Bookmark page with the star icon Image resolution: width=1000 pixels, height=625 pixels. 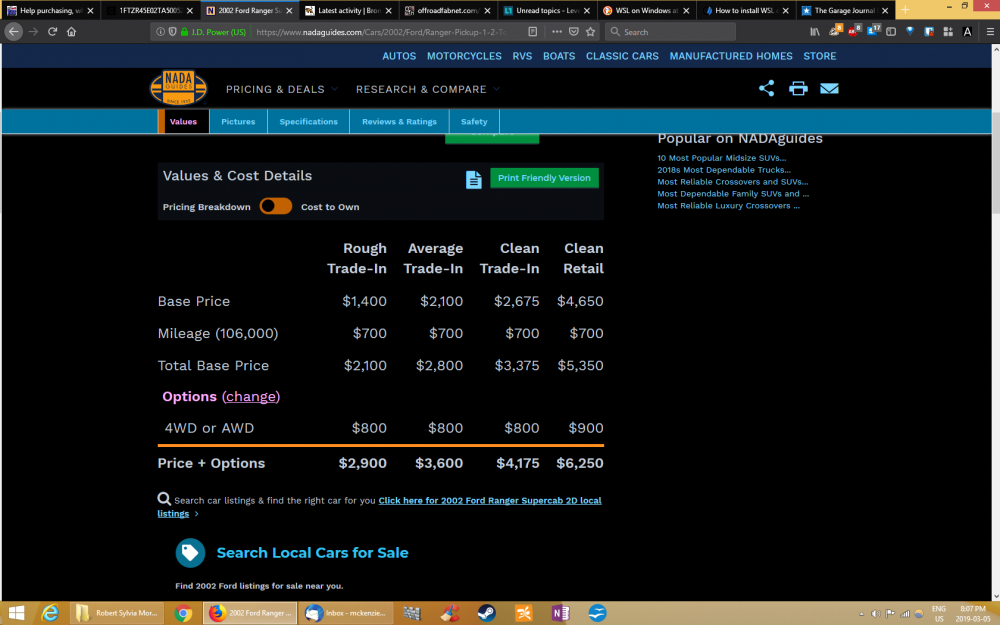[x=591, y=31]
